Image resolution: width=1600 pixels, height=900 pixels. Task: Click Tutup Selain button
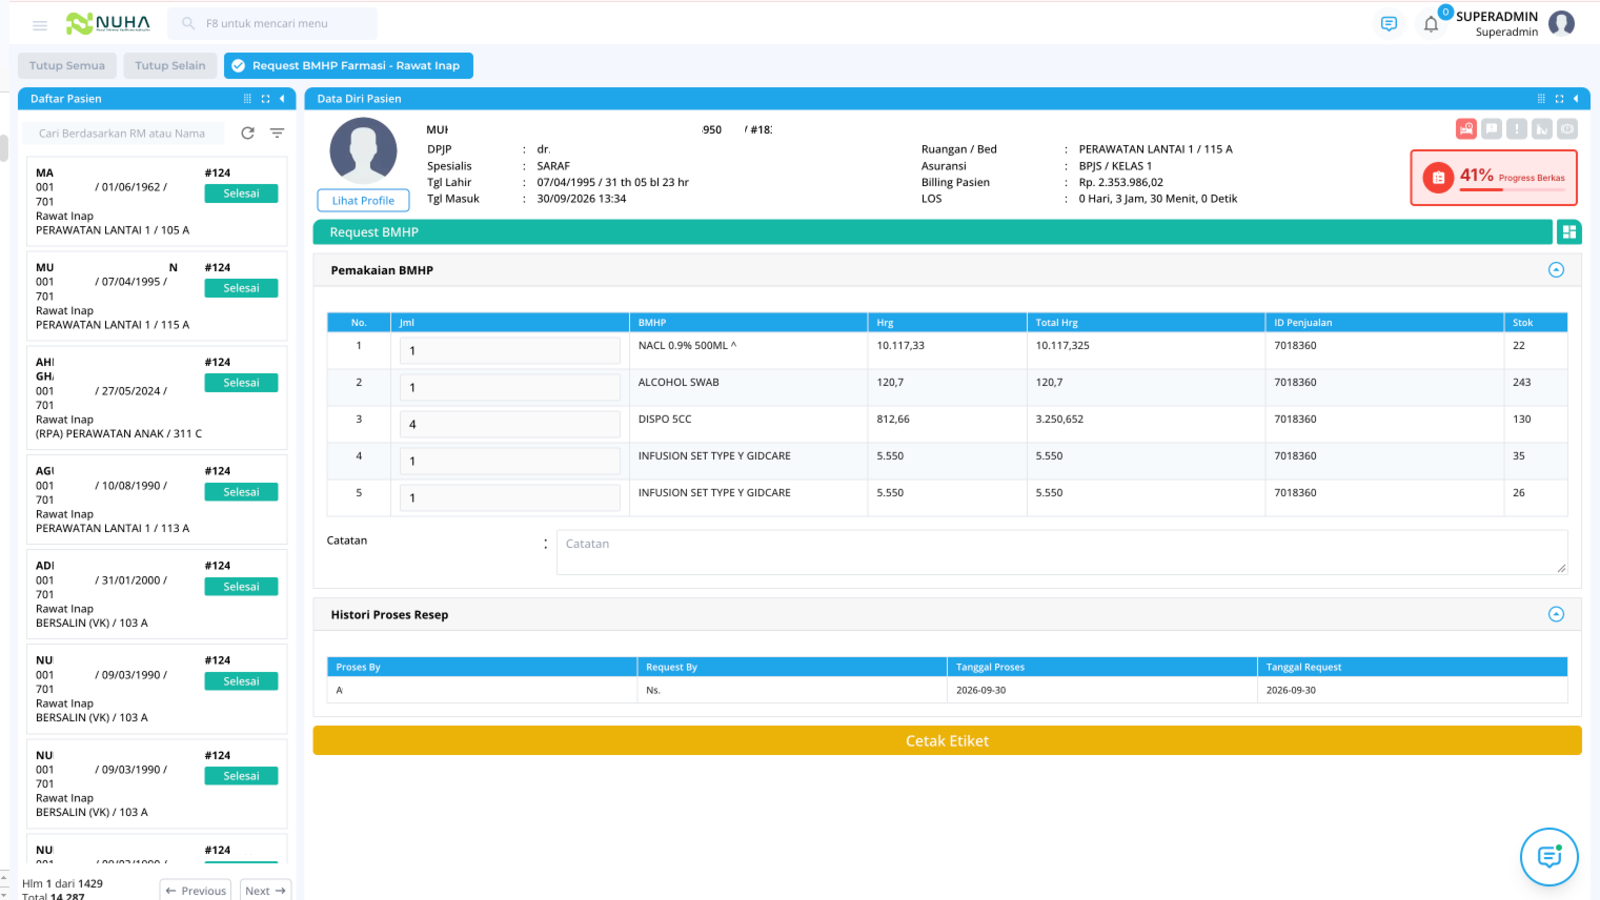170,66
